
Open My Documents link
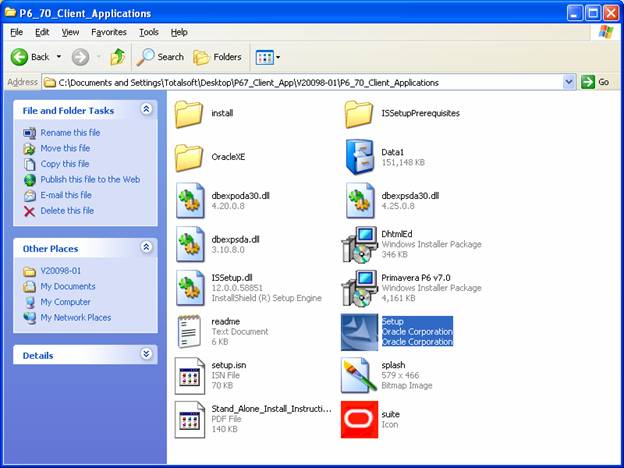pyautogui.click(x=68, y=287)
